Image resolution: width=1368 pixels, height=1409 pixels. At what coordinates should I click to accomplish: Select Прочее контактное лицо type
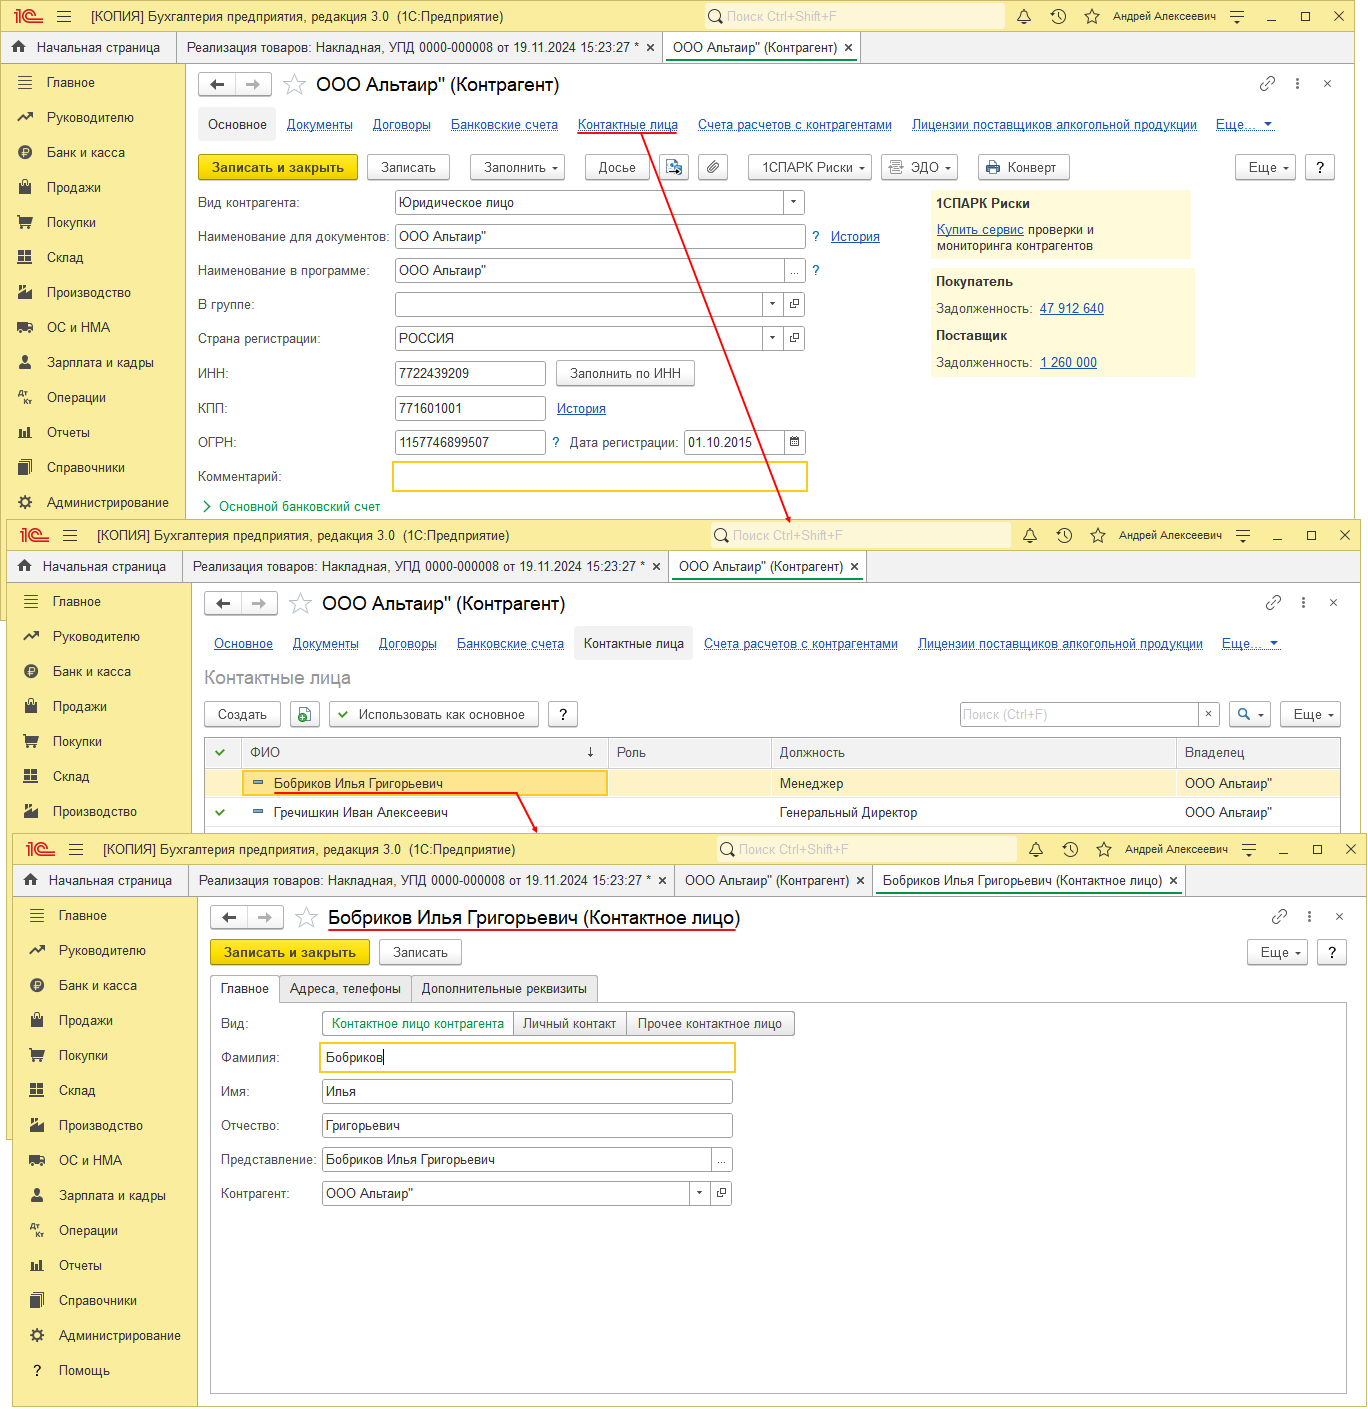pos(710,1024)
